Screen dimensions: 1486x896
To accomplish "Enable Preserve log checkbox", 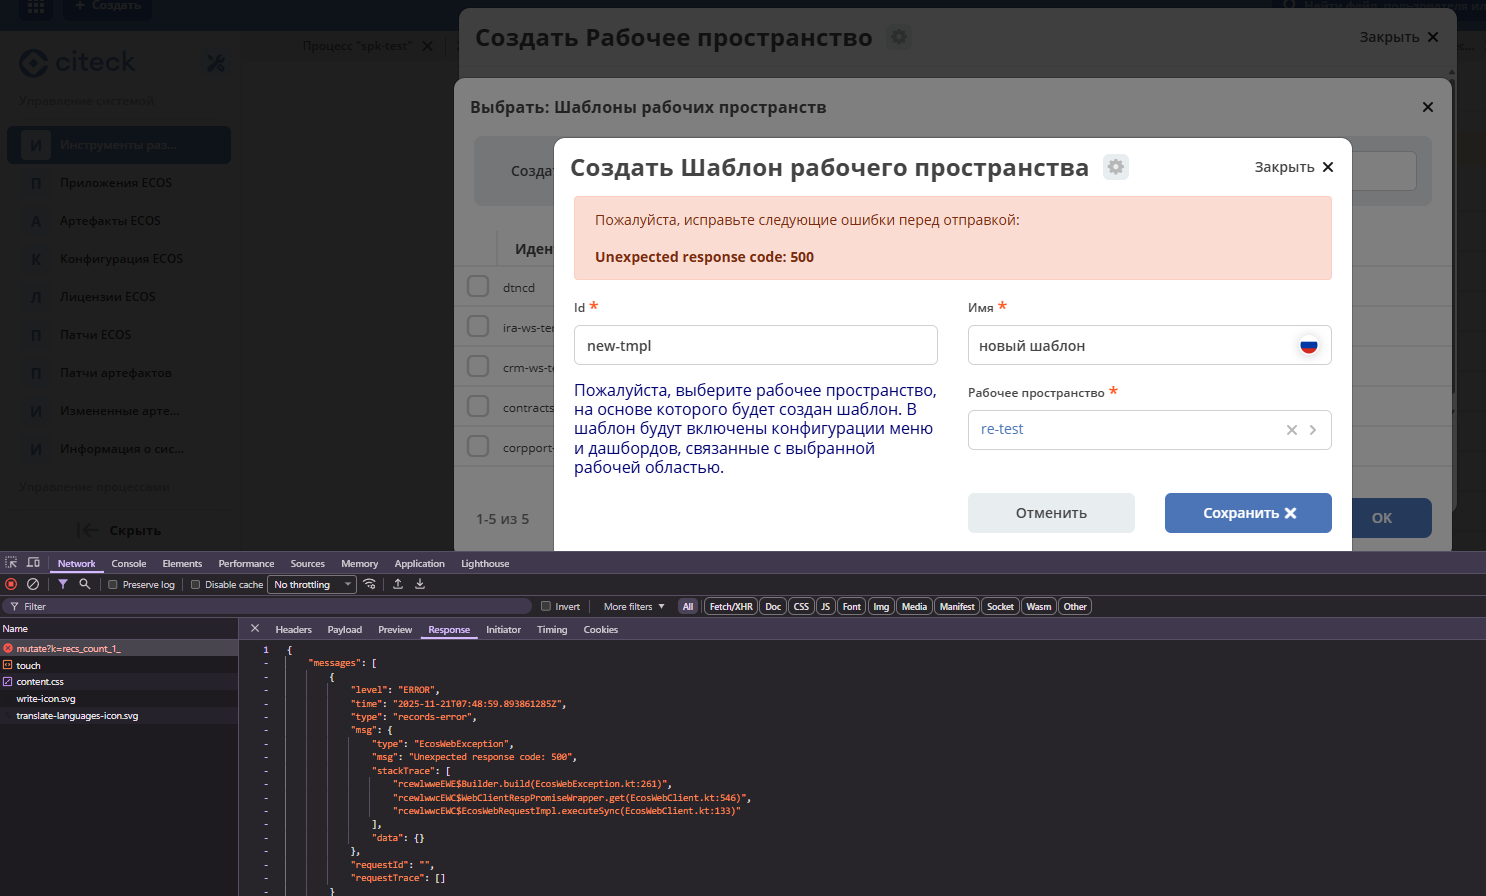I will coord(113,585).
